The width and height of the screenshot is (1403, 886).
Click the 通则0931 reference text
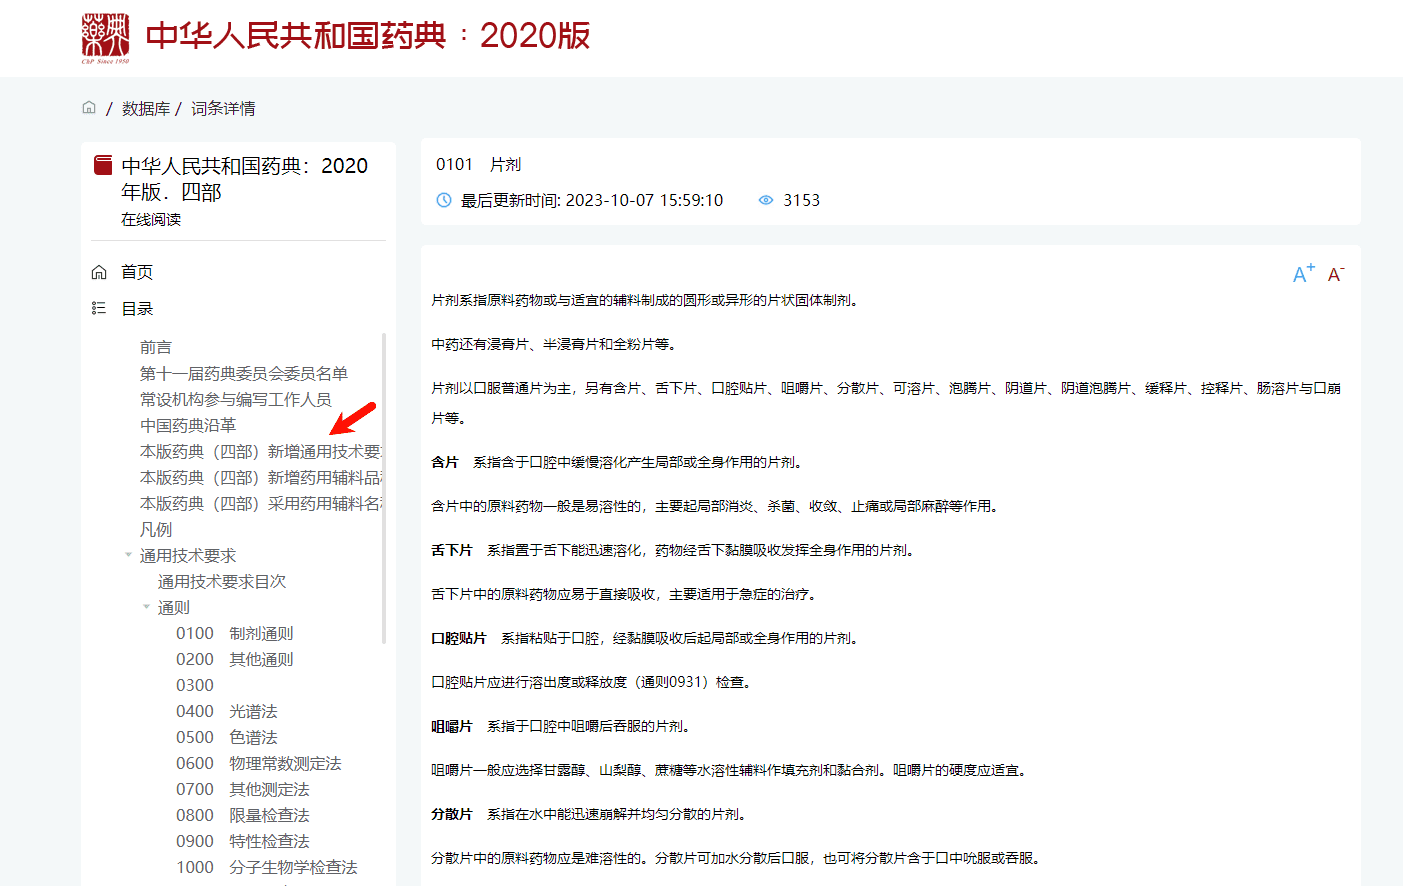point(674,682)
